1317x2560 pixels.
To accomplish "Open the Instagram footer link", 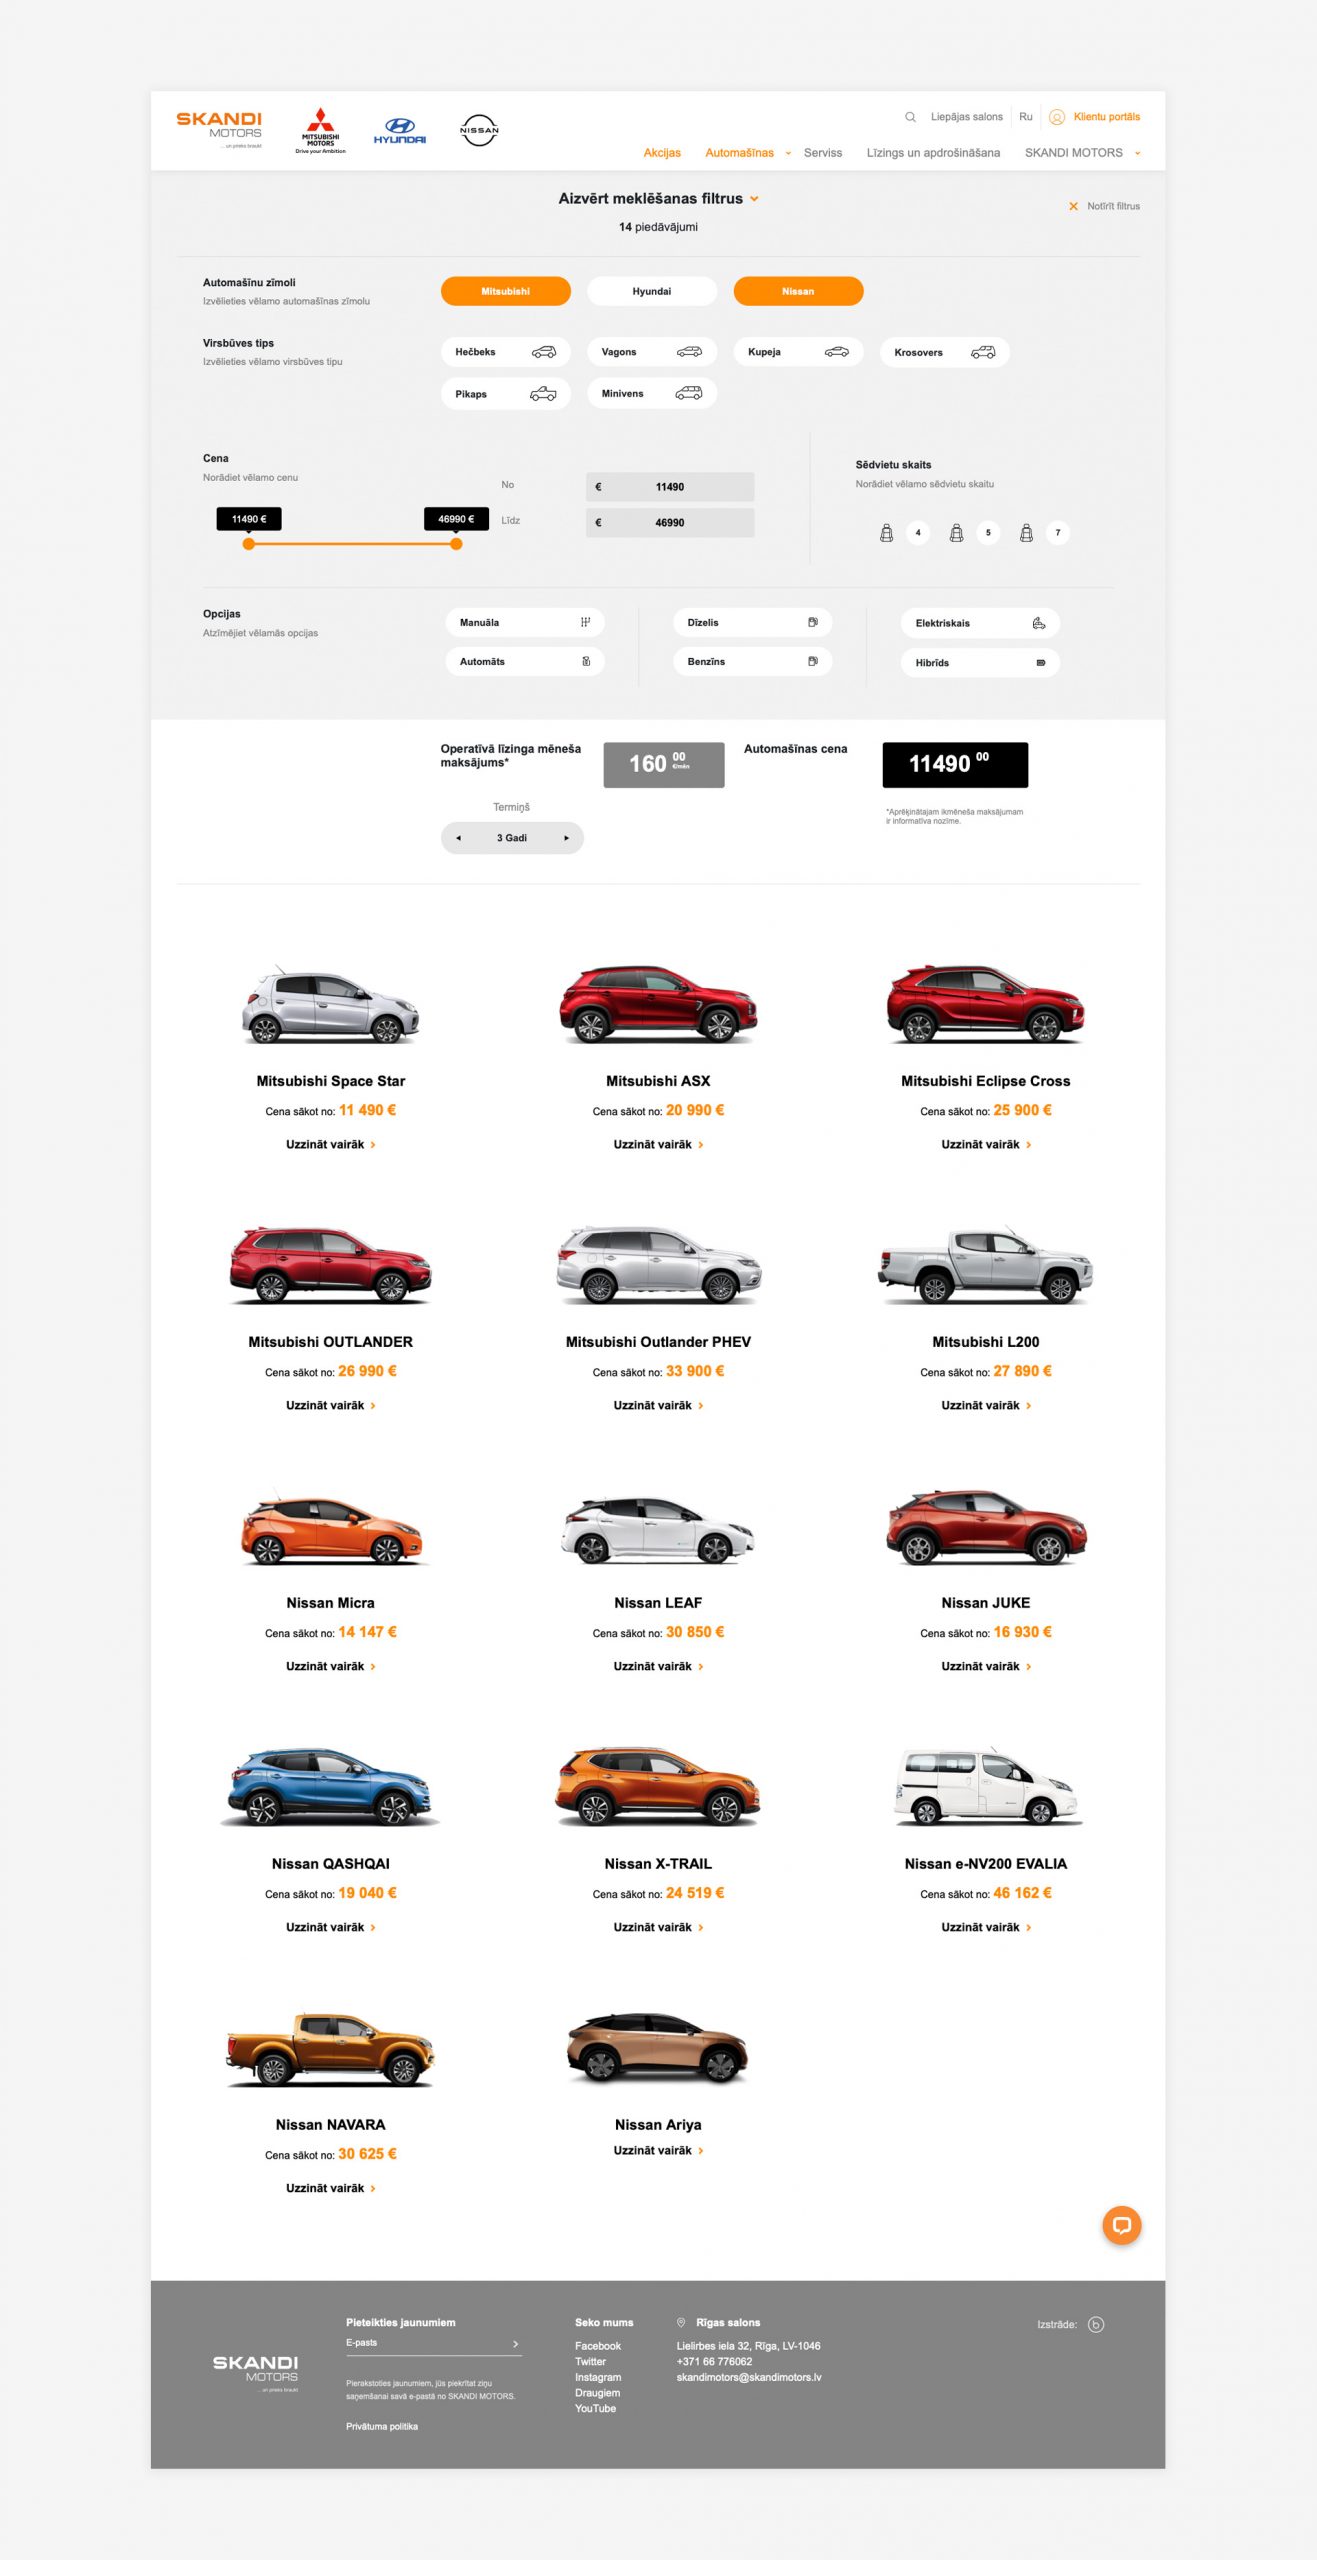I will click(598, 2377).
